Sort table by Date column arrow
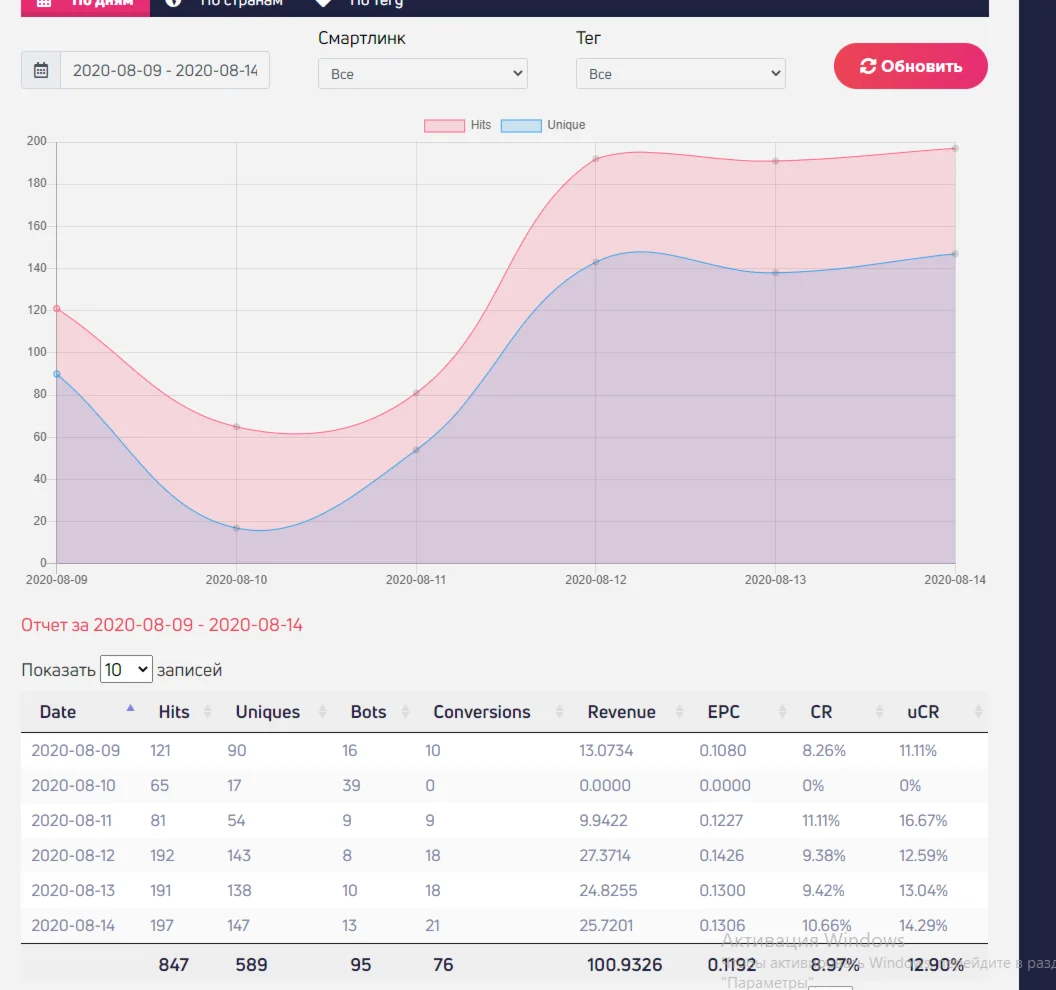Image resolution: width=1056 pixels, height=990 pixels. point(130,710)
